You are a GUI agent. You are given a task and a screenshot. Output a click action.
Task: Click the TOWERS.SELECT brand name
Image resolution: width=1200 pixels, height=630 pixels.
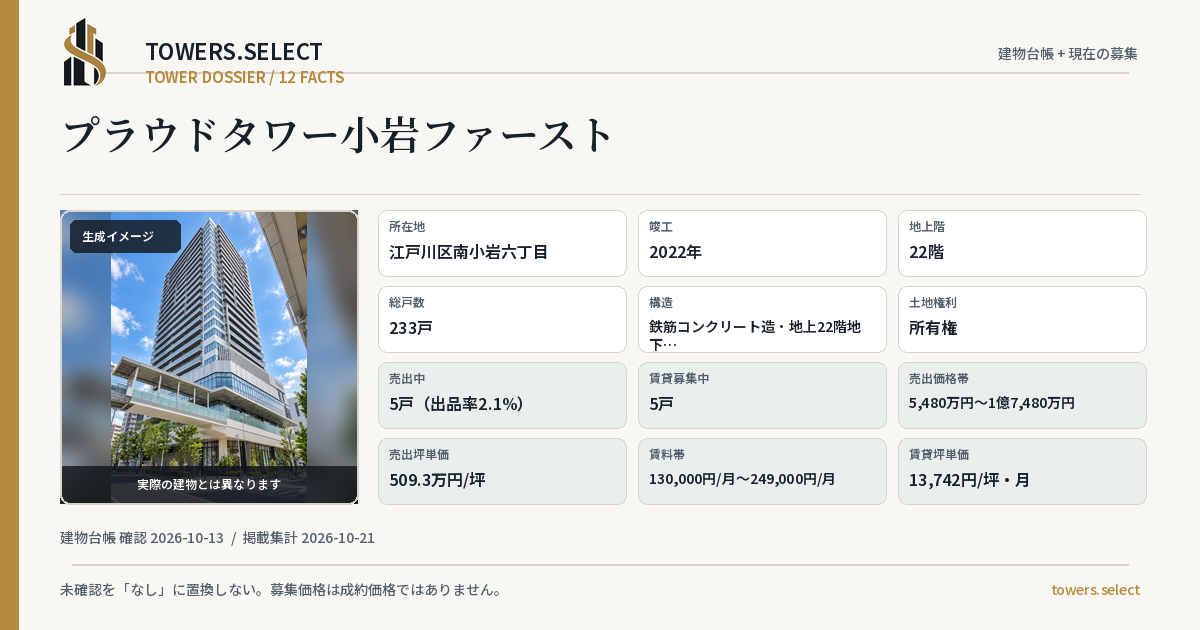234,52
